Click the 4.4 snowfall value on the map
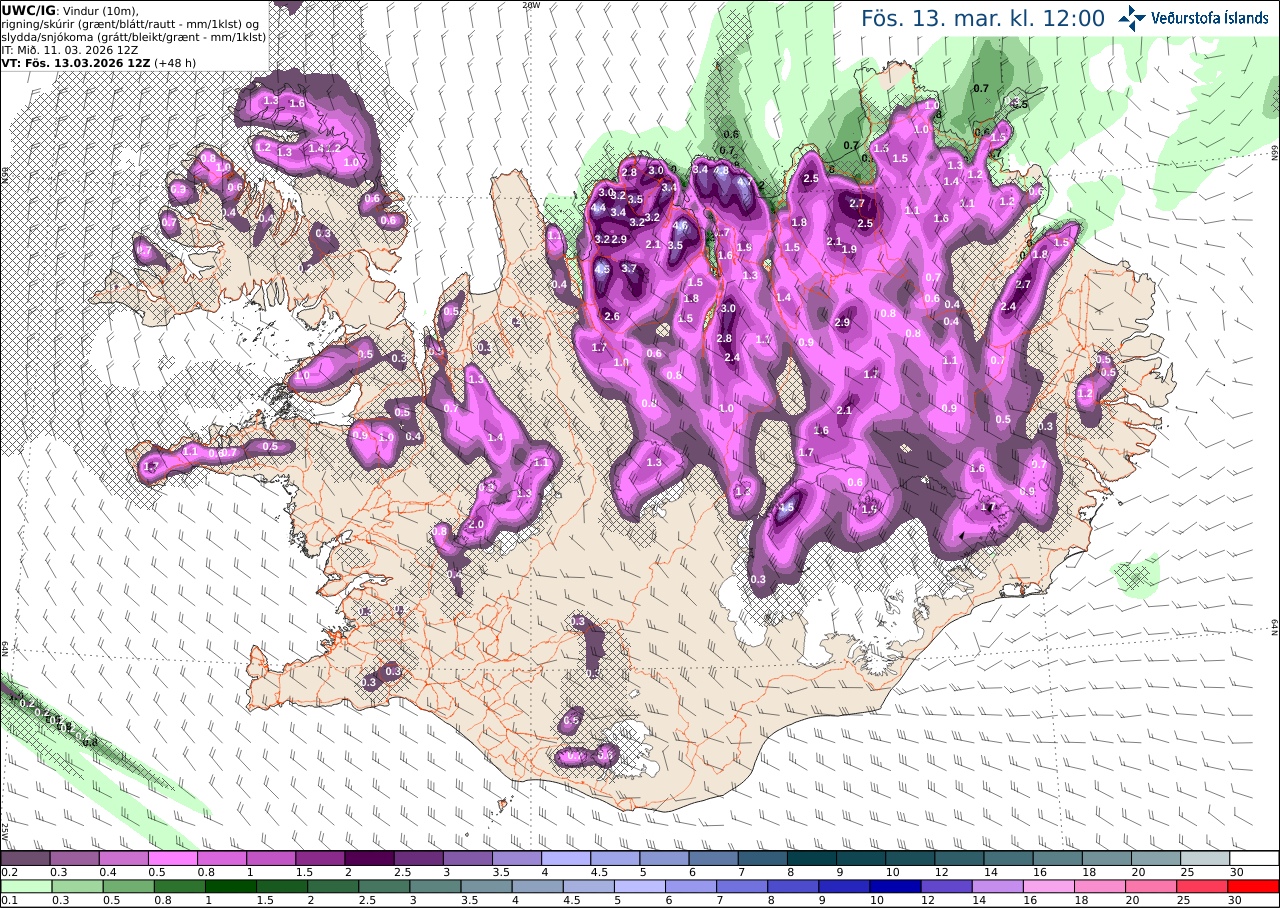The height and width of the screenshot is (908, 1280). pyautogui.click(x=598, y=208)
